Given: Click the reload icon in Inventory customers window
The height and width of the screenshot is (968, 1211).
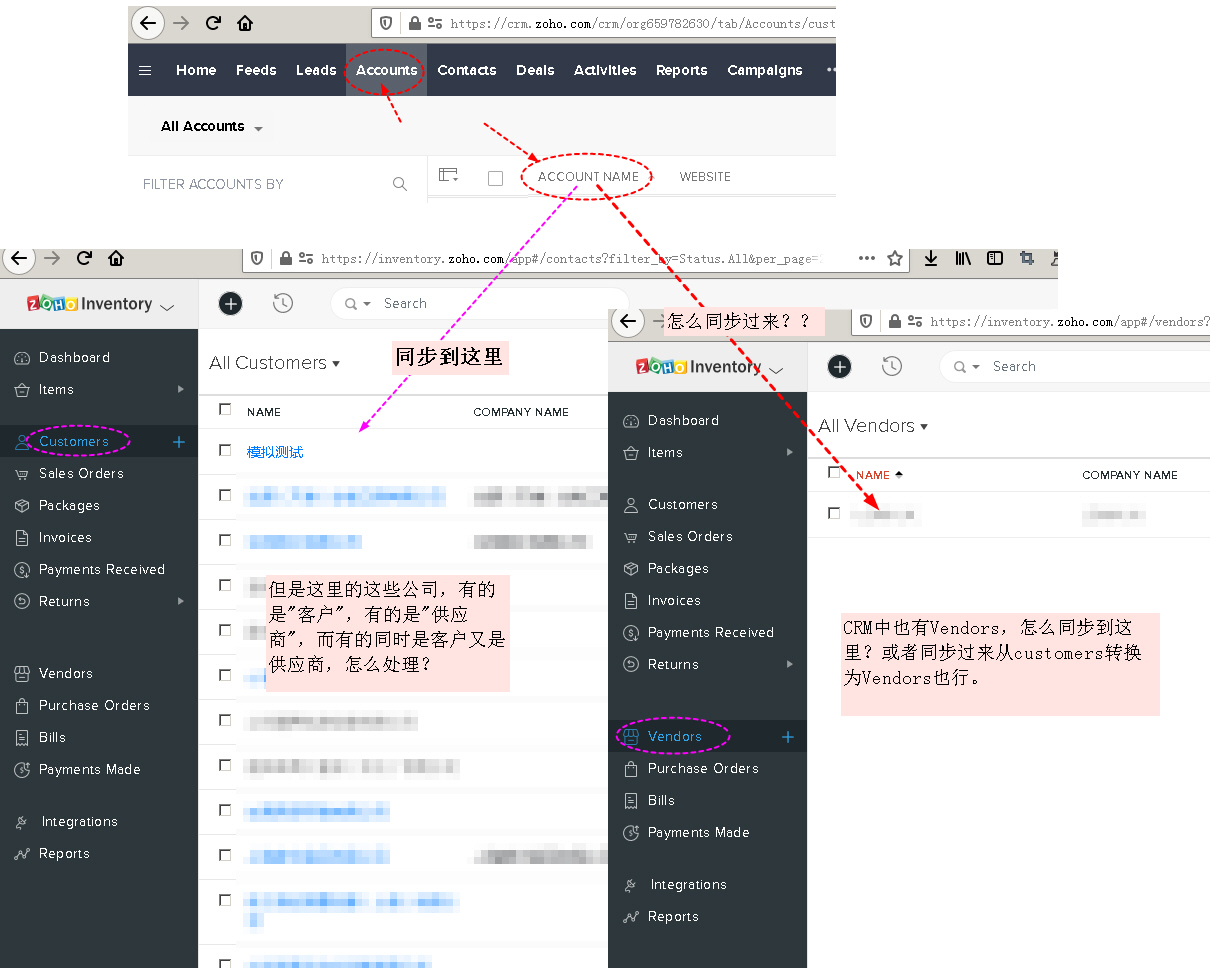Looking at the screenshot, I should pyautogui.click(x=84, y=258).
